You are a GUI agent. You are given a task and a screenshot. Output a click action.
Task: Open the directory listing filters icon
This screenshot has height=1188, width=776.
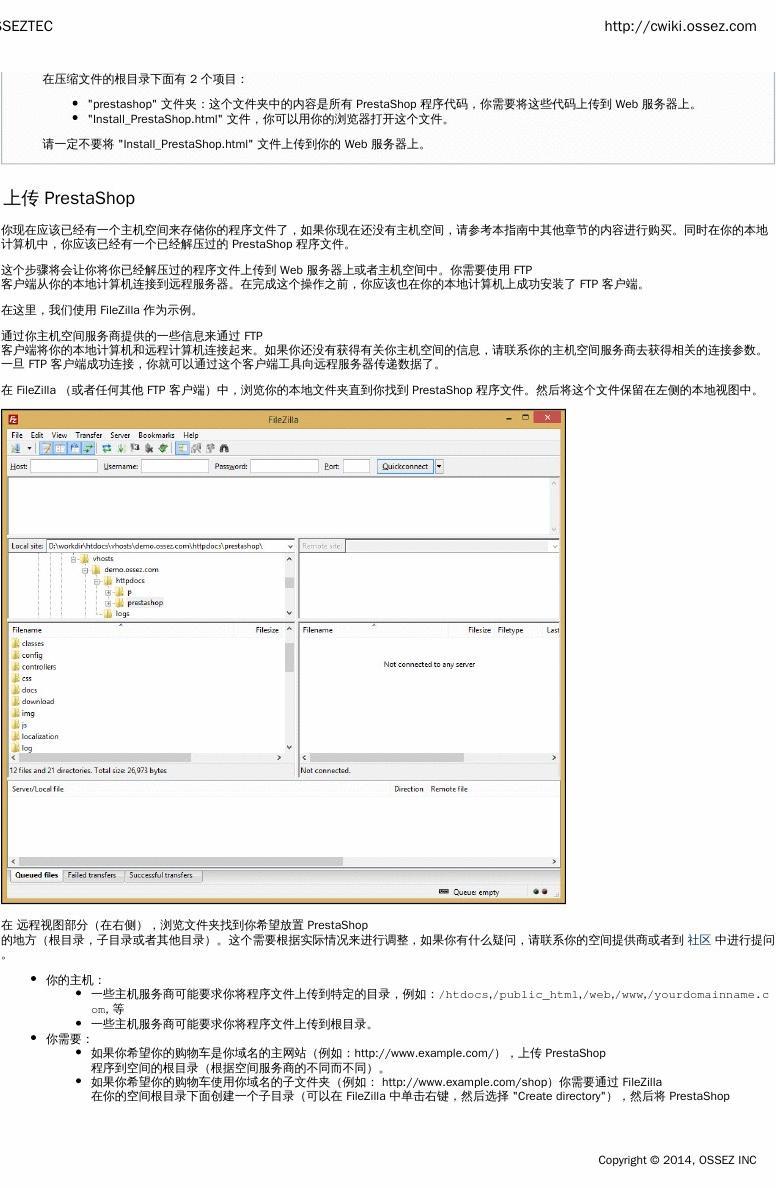click(x=182, y=449)
